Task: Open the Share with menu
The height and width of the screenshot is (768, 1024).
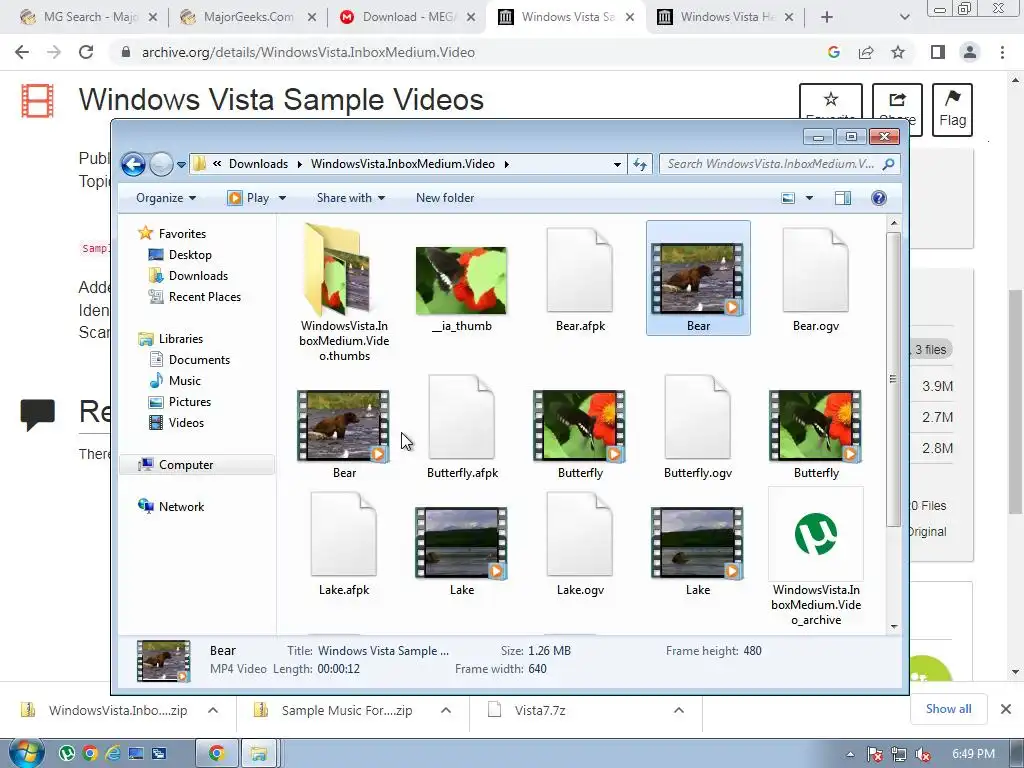Action: [351, 198]
